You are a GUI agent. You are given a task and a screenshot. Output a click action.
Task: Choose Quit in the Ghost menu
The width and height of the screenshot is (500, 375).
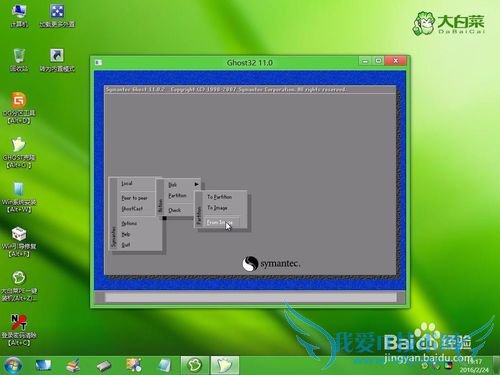(x=126, y=245)
